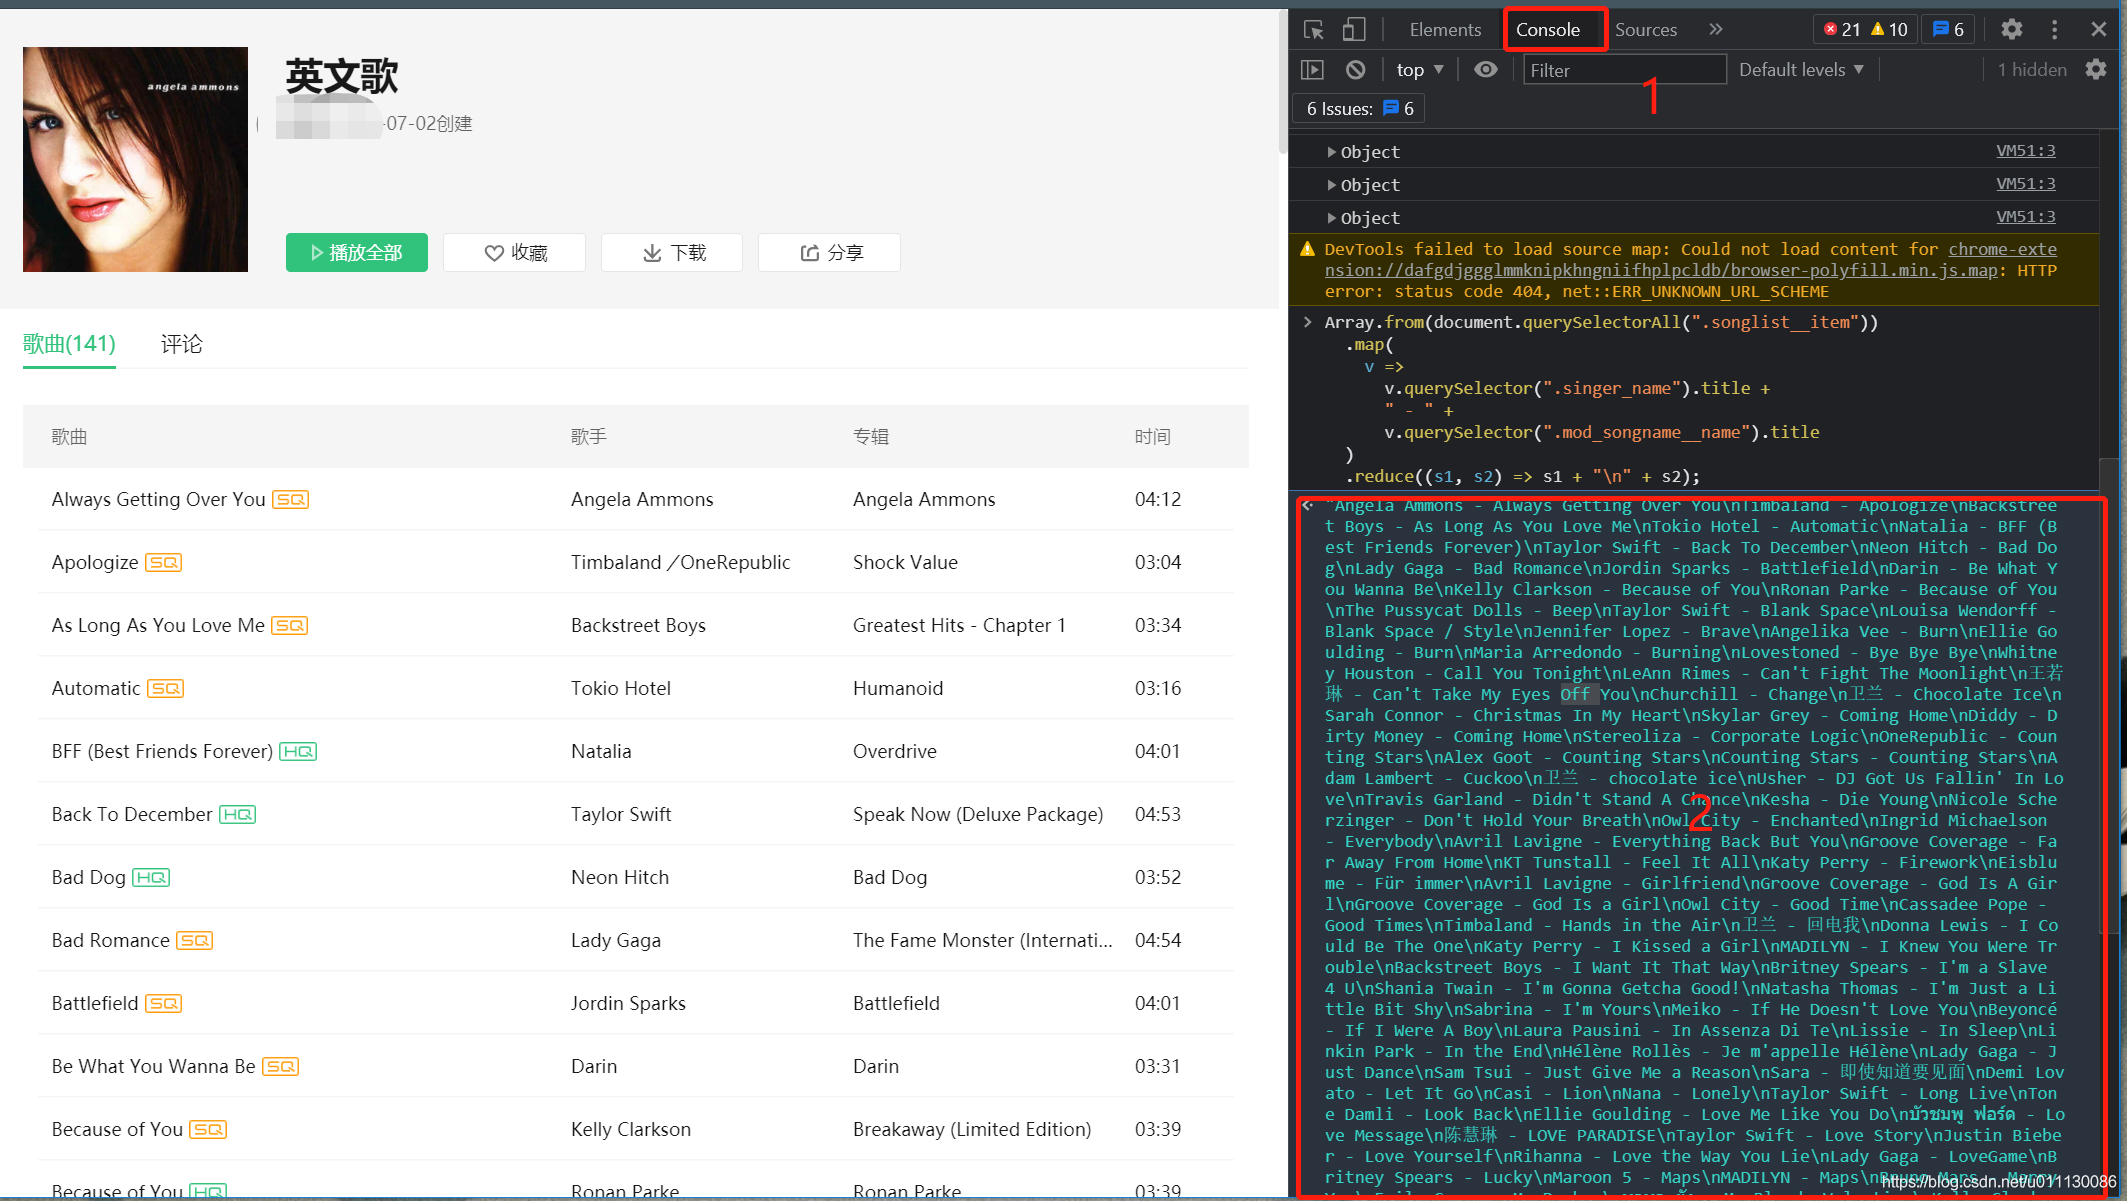Open DevTools settings gear
The image size is (2127, 1201).
pyautogui.click(x=2011, y=30)
